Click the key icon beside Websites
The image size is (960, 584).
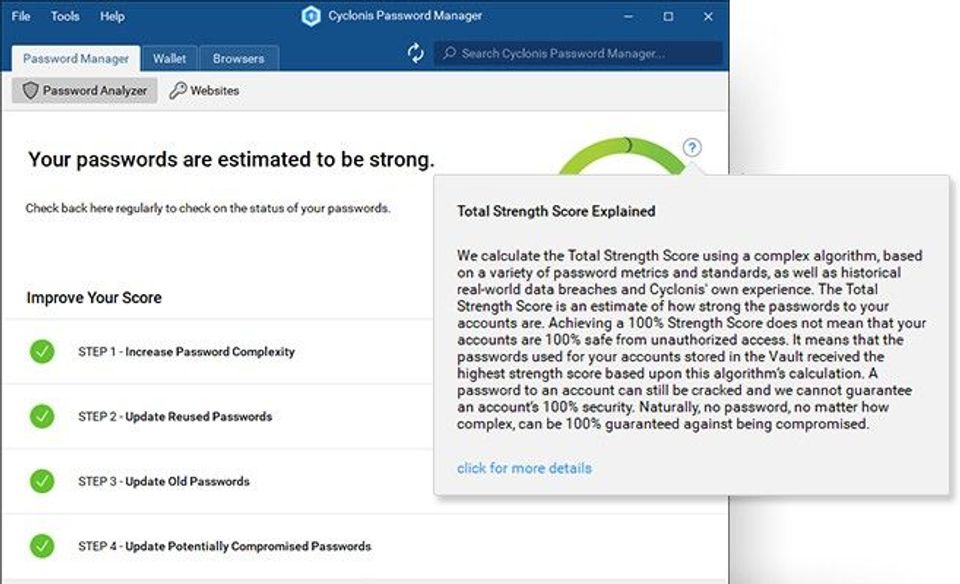click(x=178, y=91)
